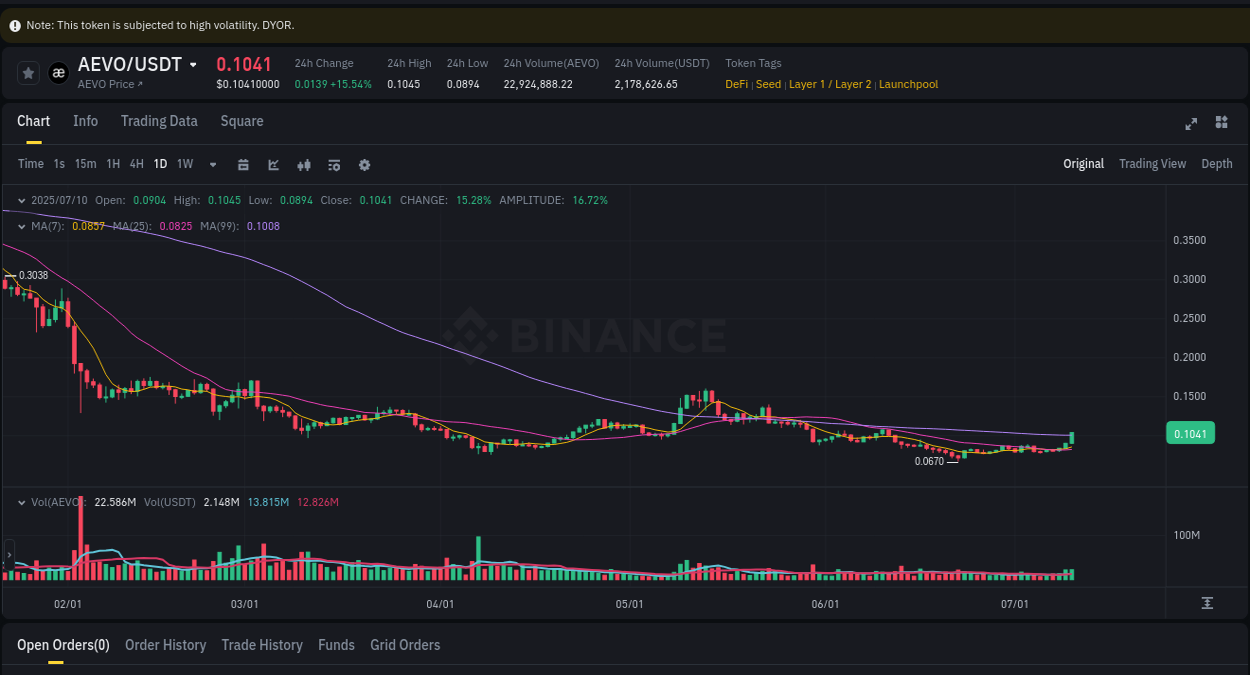The width and height of the screenshot is (1250, 675).
Task: Open the display options list icon
Action: (334, 164)
